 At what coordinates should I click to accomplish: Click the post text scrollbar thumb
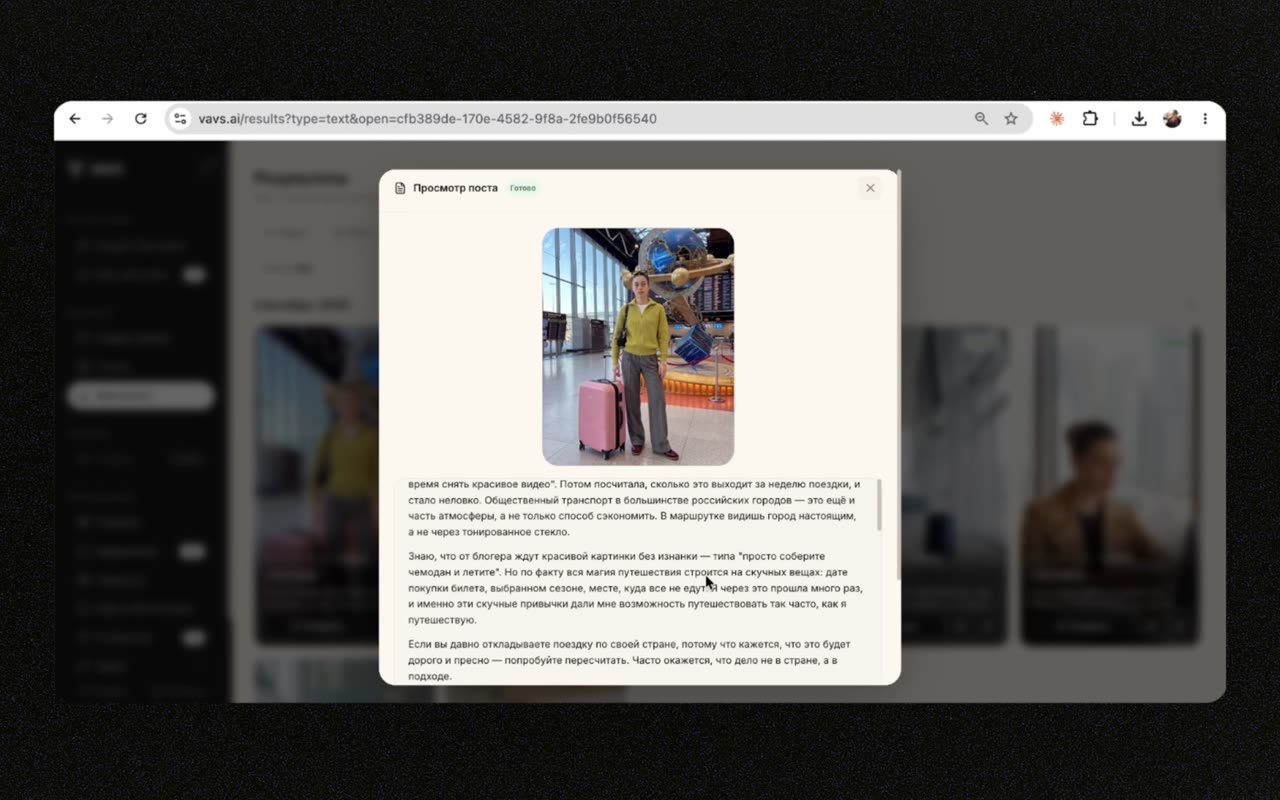point(879,504)
